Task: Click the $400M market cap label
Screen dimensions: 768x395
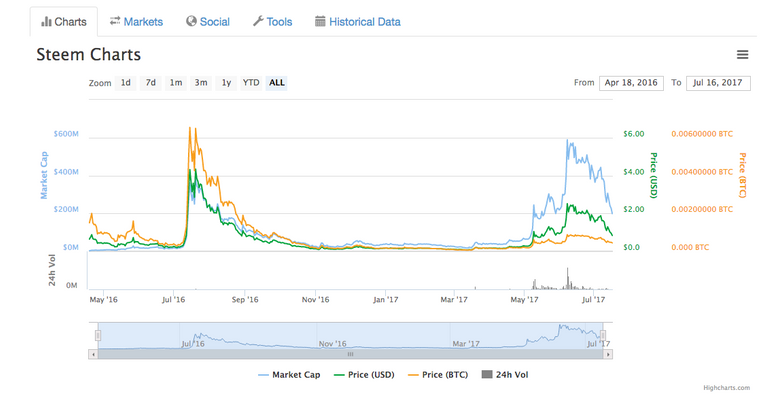Action: [66, 172]
